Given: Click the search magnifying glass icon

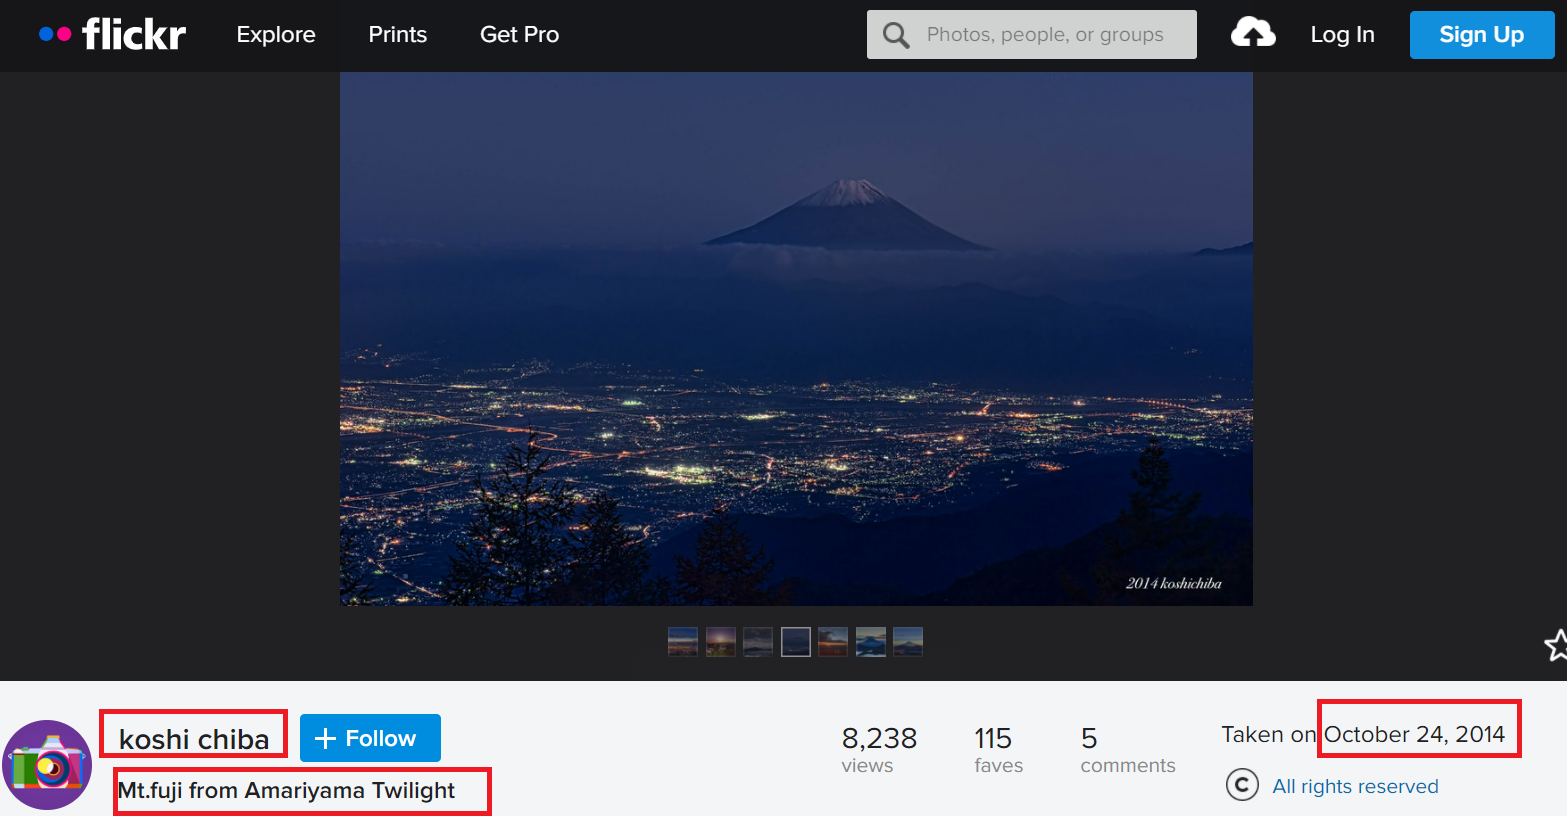Looking at the screenshot, I should [x=896, y=35].
